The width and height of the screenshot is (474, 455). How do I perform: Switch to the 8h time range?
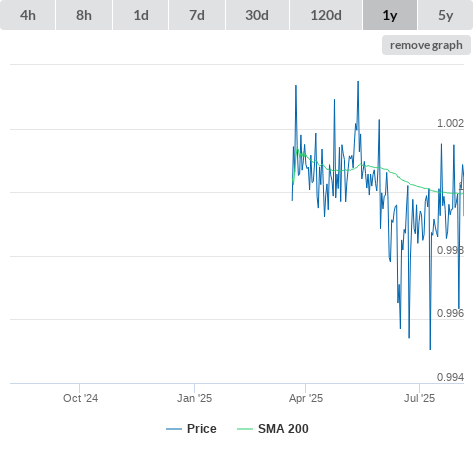(84, 15)
